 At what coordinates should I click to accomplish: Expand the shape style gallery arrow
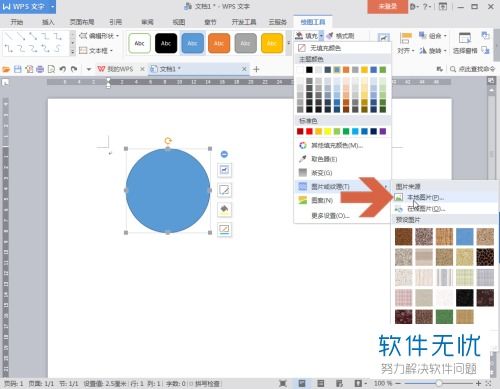[x=289, y=43]
